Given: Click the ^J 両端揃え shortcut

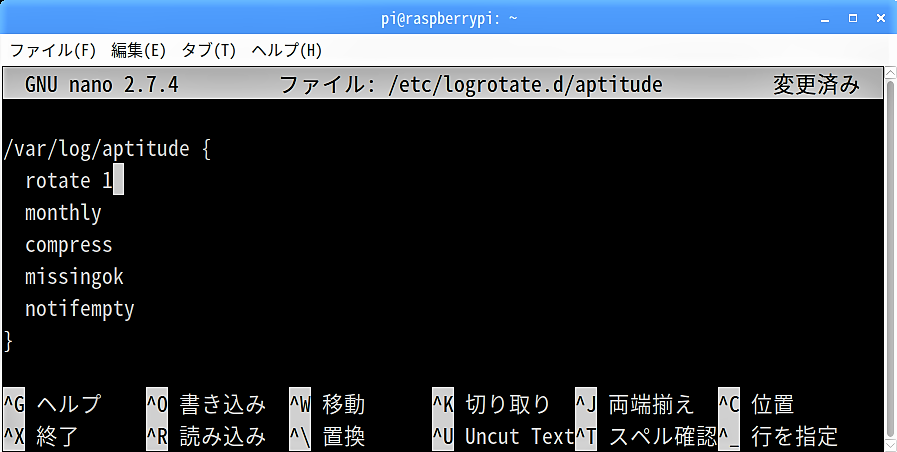Looking at the screenshot, I should [x=634, y=405].
